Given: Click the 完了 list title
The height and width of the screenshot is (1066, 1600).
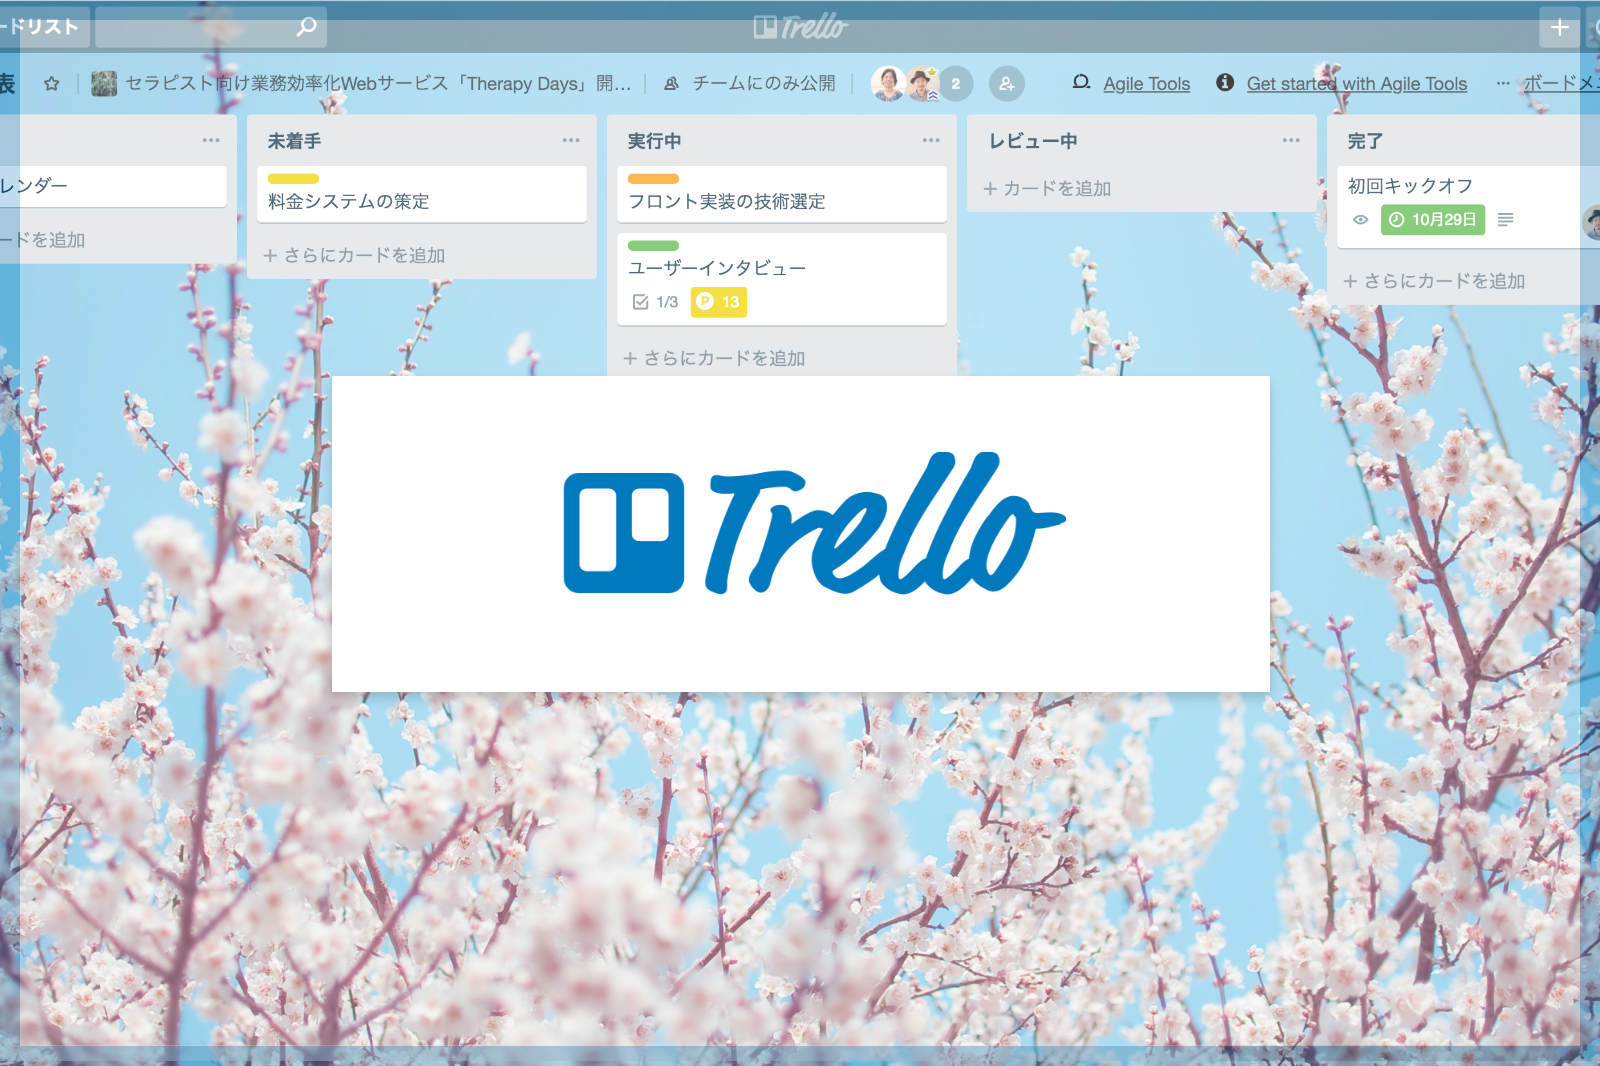Looking at the screenshot, I should [x=1365, y=141].
